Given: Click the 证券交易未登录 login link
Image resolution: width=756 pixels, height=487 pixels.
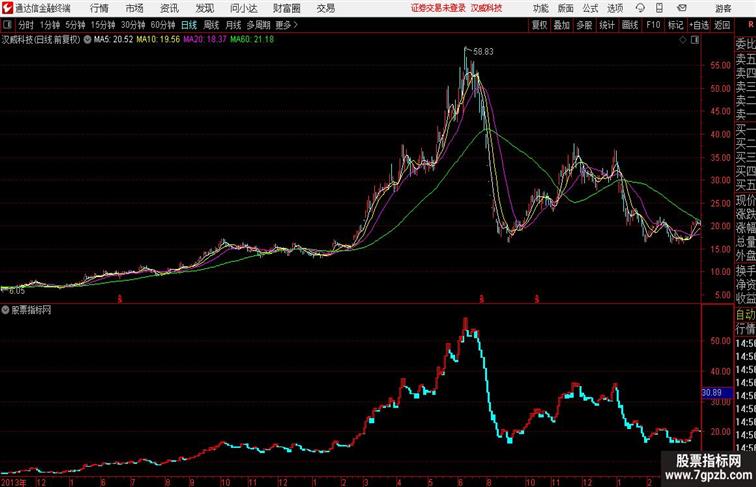Looking at the screenshot, I should pos(438,8).
